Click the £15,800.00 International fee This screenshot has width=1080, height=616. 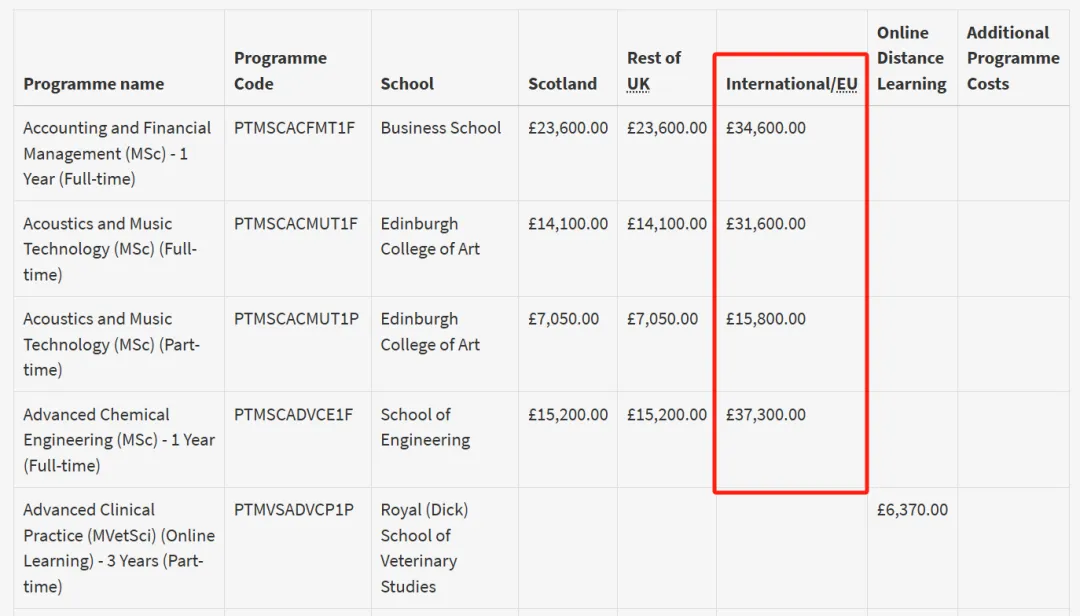point(765,319)
